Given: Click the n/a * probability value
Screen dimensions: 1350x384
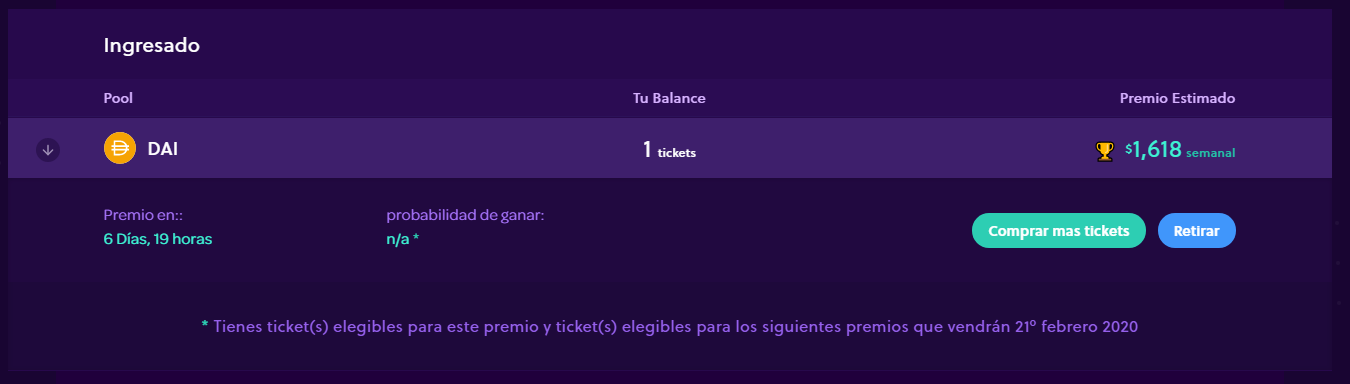Looking at the screenshot, I should click(403, 239).
